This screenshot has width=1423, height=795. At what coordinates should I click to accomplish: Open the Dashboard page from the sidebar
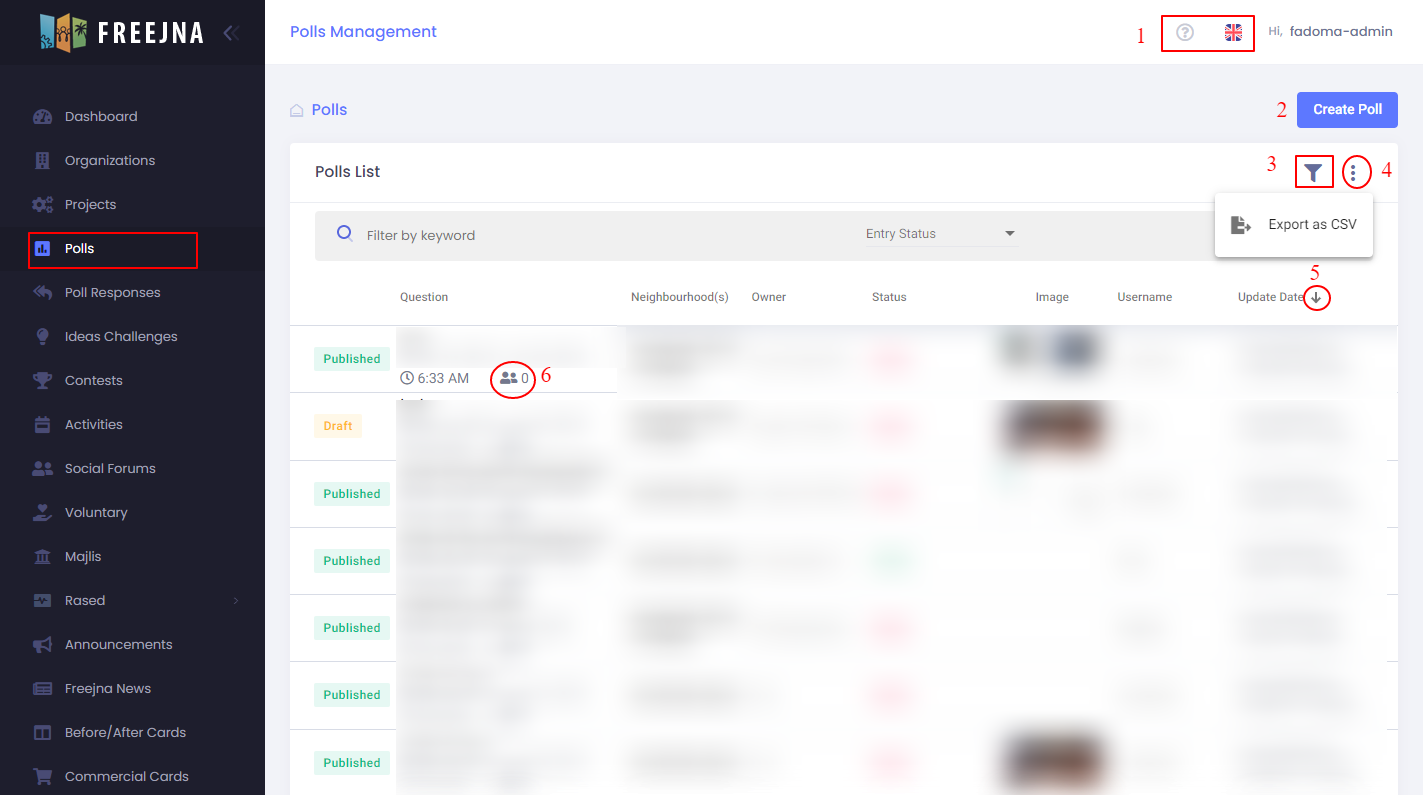coord(101,117)
